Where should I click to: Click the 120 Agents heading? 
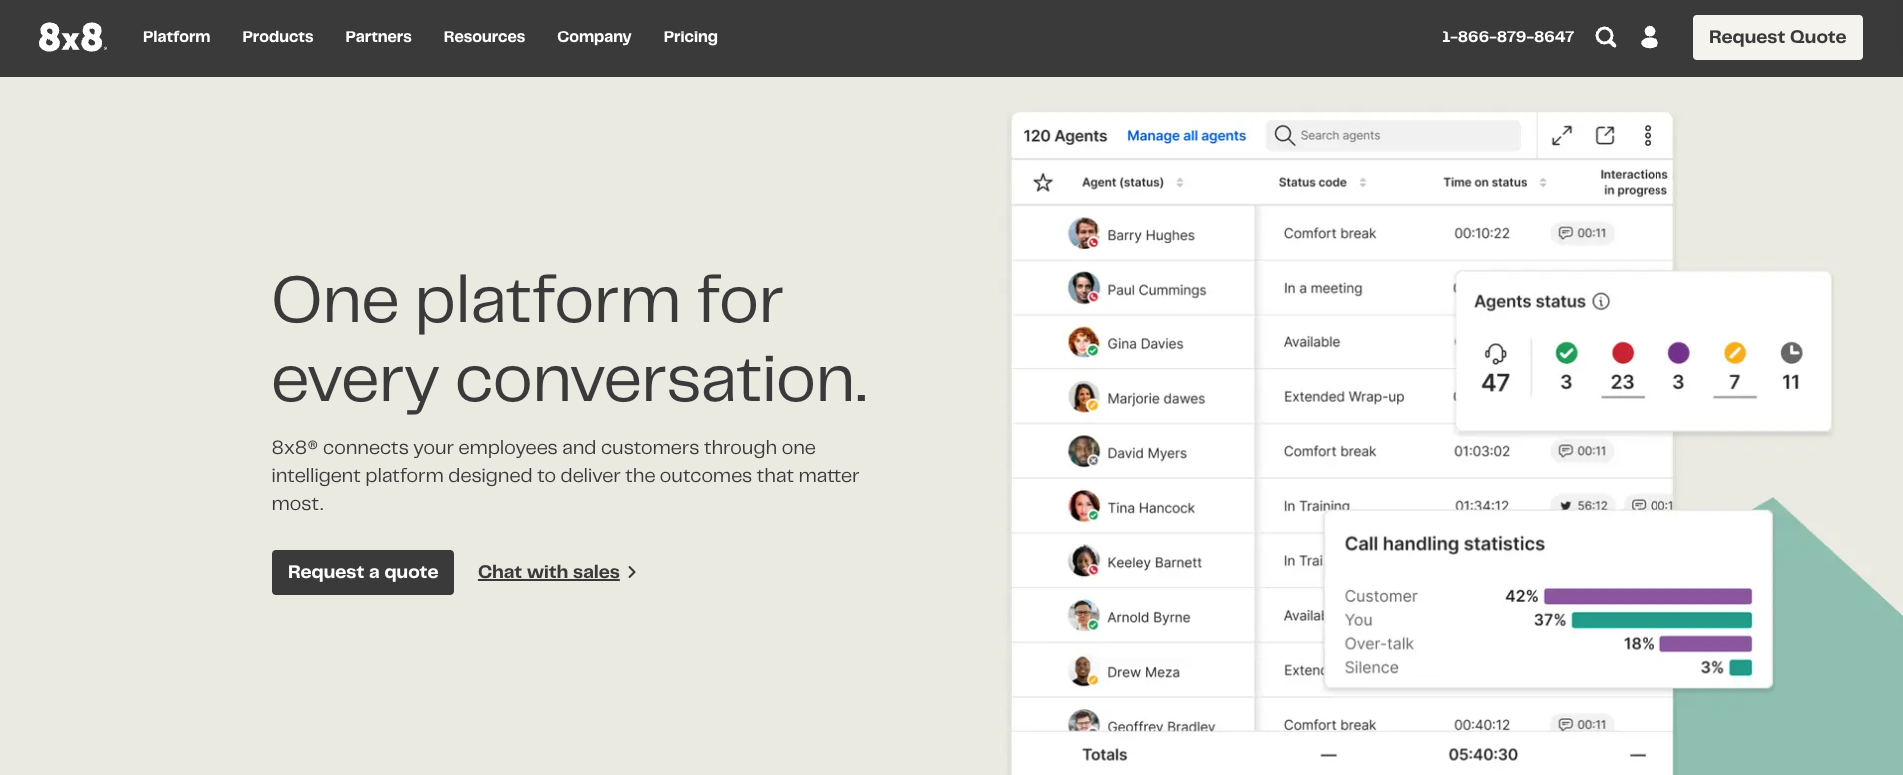tap(1065, 136)
